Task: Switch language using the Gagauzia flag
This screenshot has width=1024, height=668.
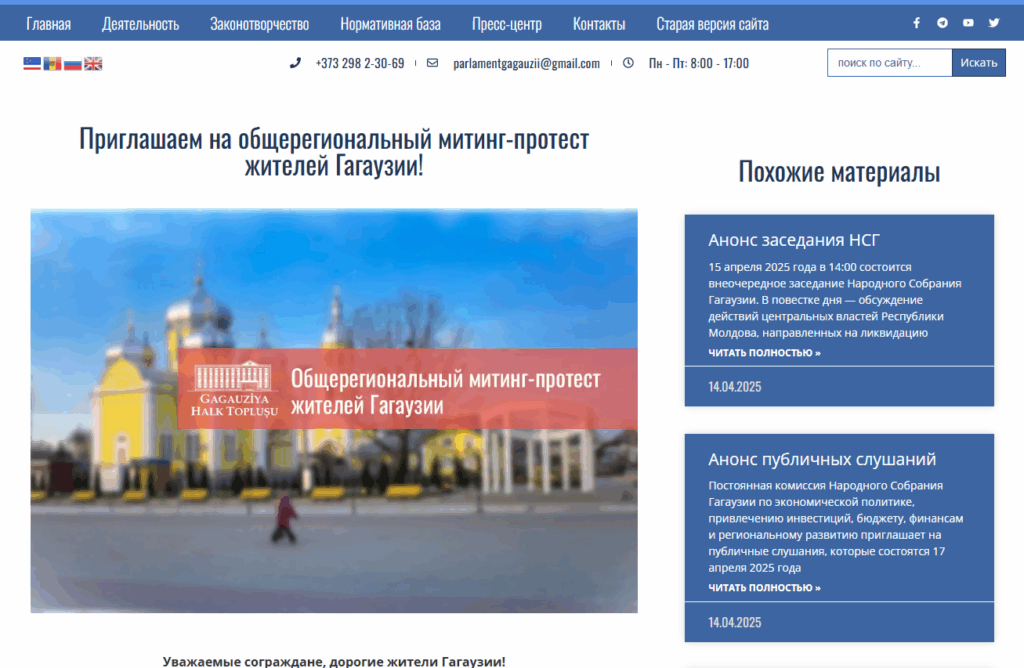Action: coord(32,63)
